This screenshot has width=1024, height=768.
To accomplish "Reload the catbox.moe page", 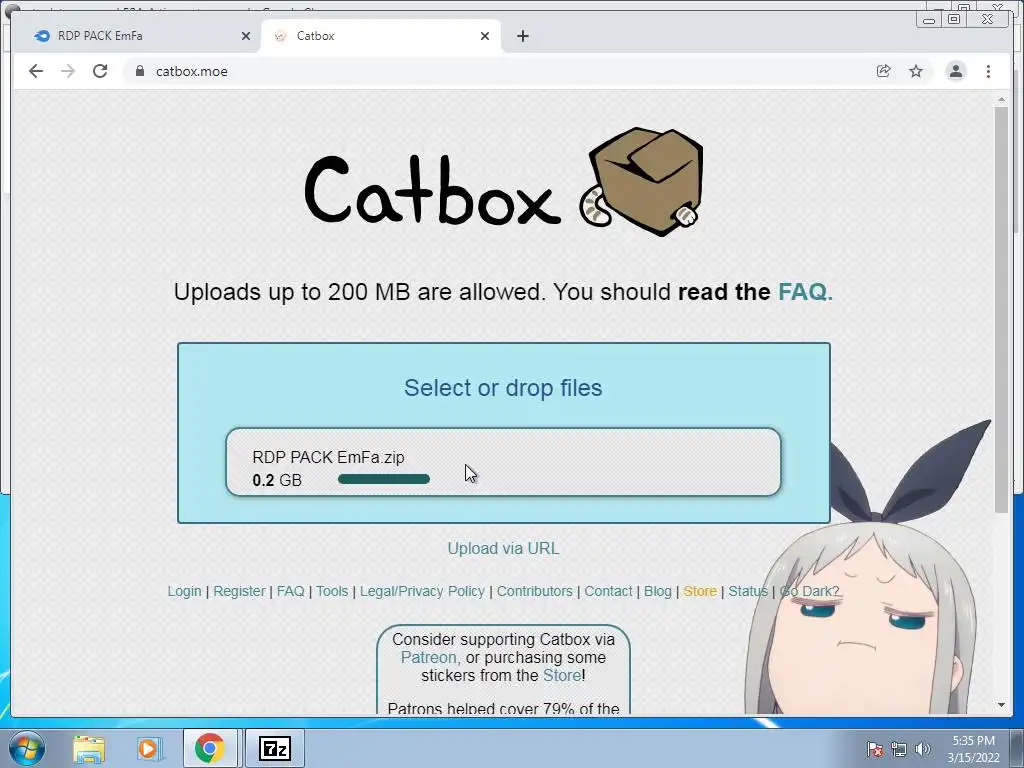I will coord(100,71).
